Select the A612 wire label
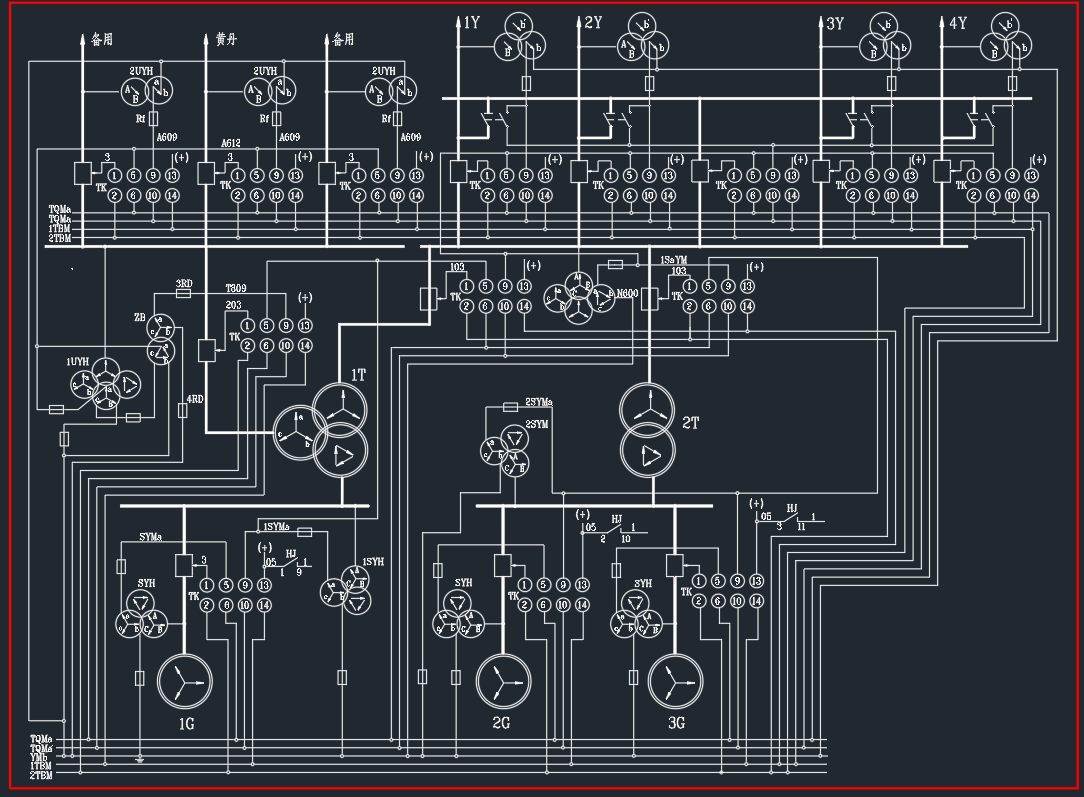This screenshot has width=1084, height=797. (232, 144)
